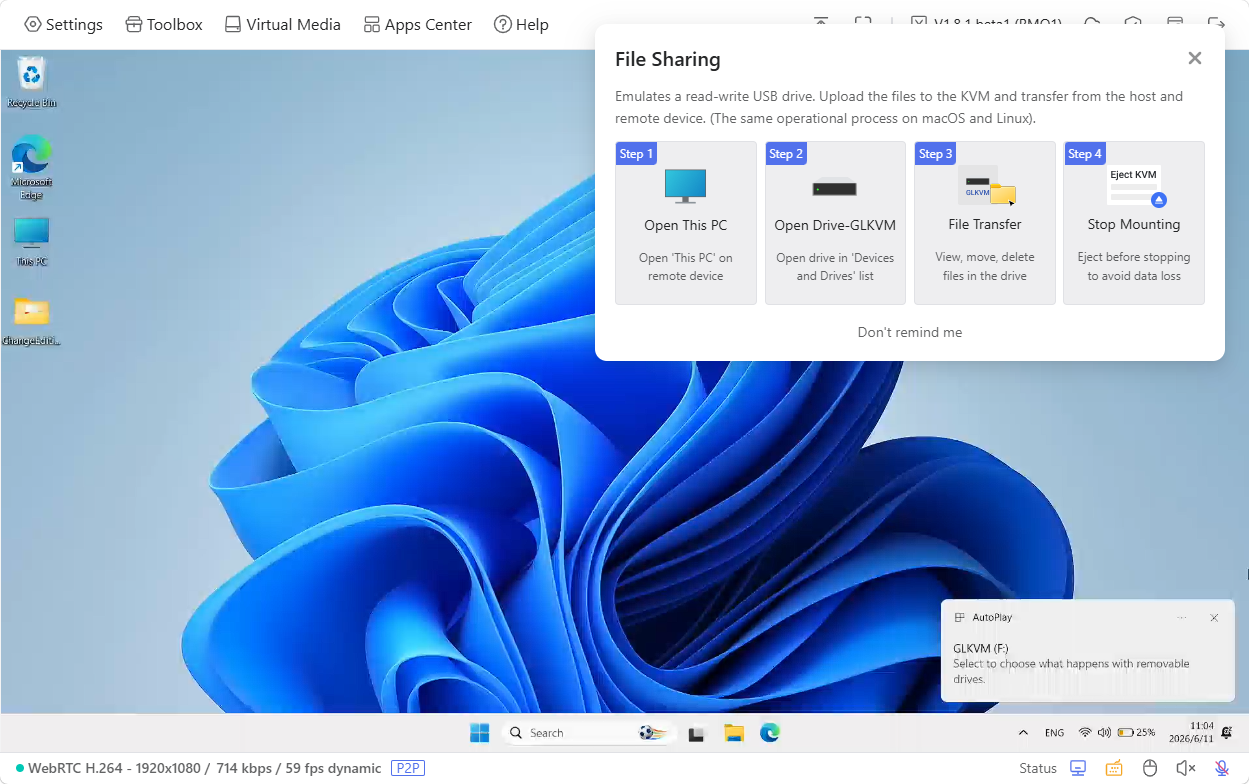Toggle the muted microphone icon
The width and height of the screenshot is (1249, 784).
coord(1222,768)
